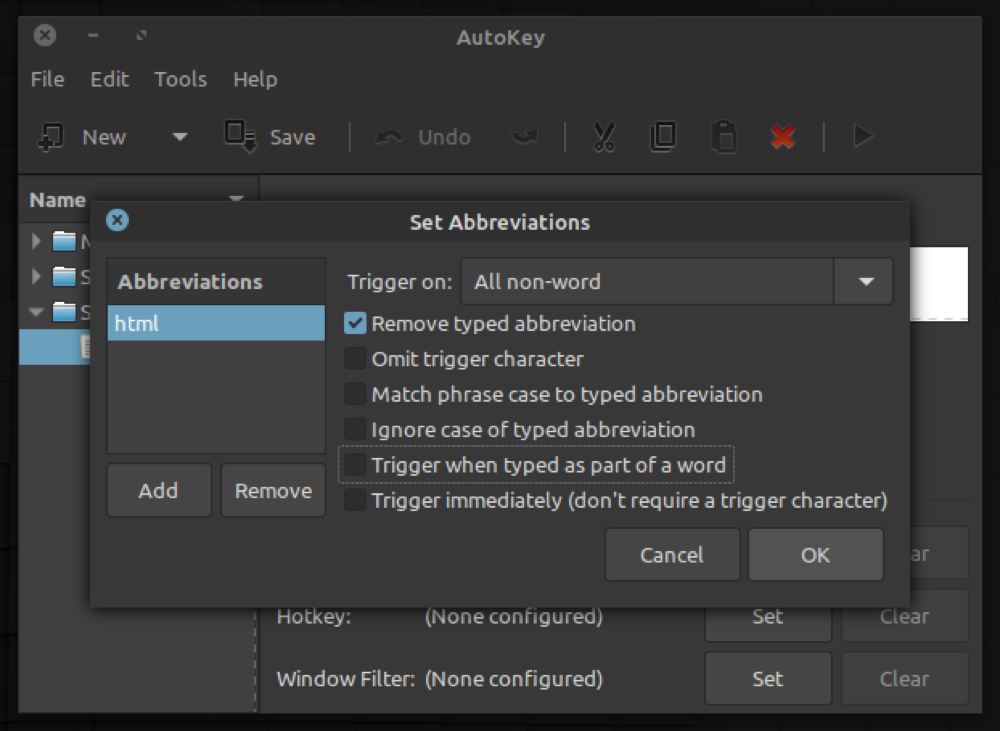This screenshot has width=1000, height=731.
Task: Click the Run play triangle icon
Action: point(863,137)
